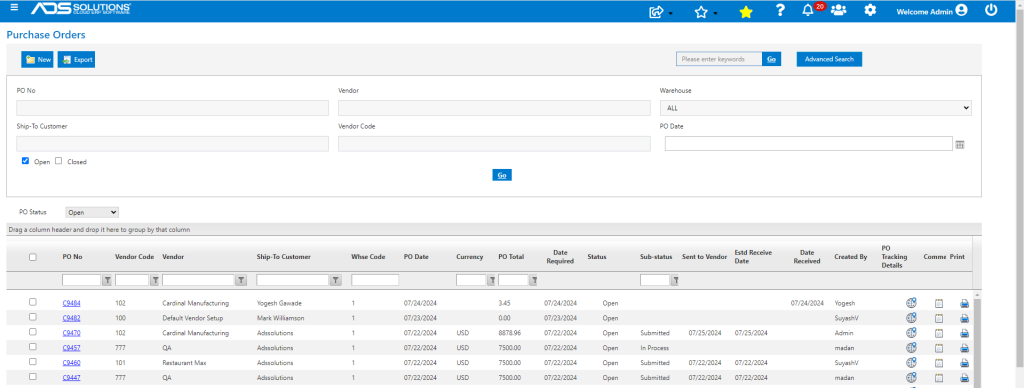Sort by PO No column header
The height and width of the screenshot is (388, 1024).
pos(72,257)
